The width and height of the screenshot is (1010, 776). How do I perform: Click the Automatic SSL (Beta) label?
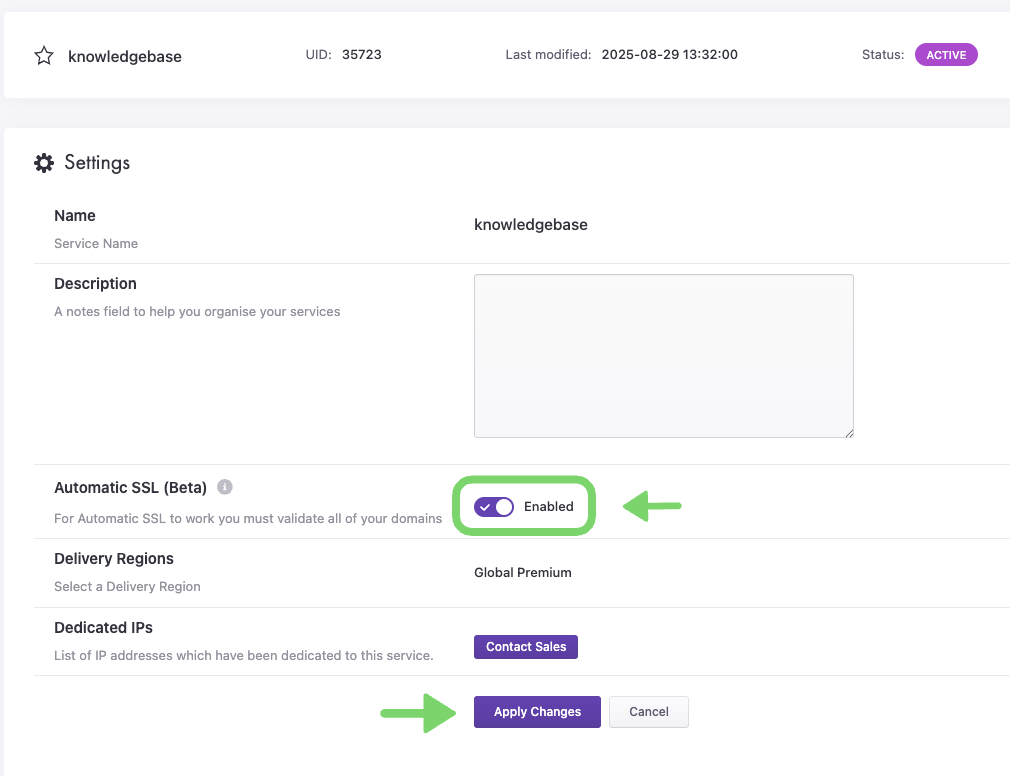pyautogui.click(x=130, y=488)
